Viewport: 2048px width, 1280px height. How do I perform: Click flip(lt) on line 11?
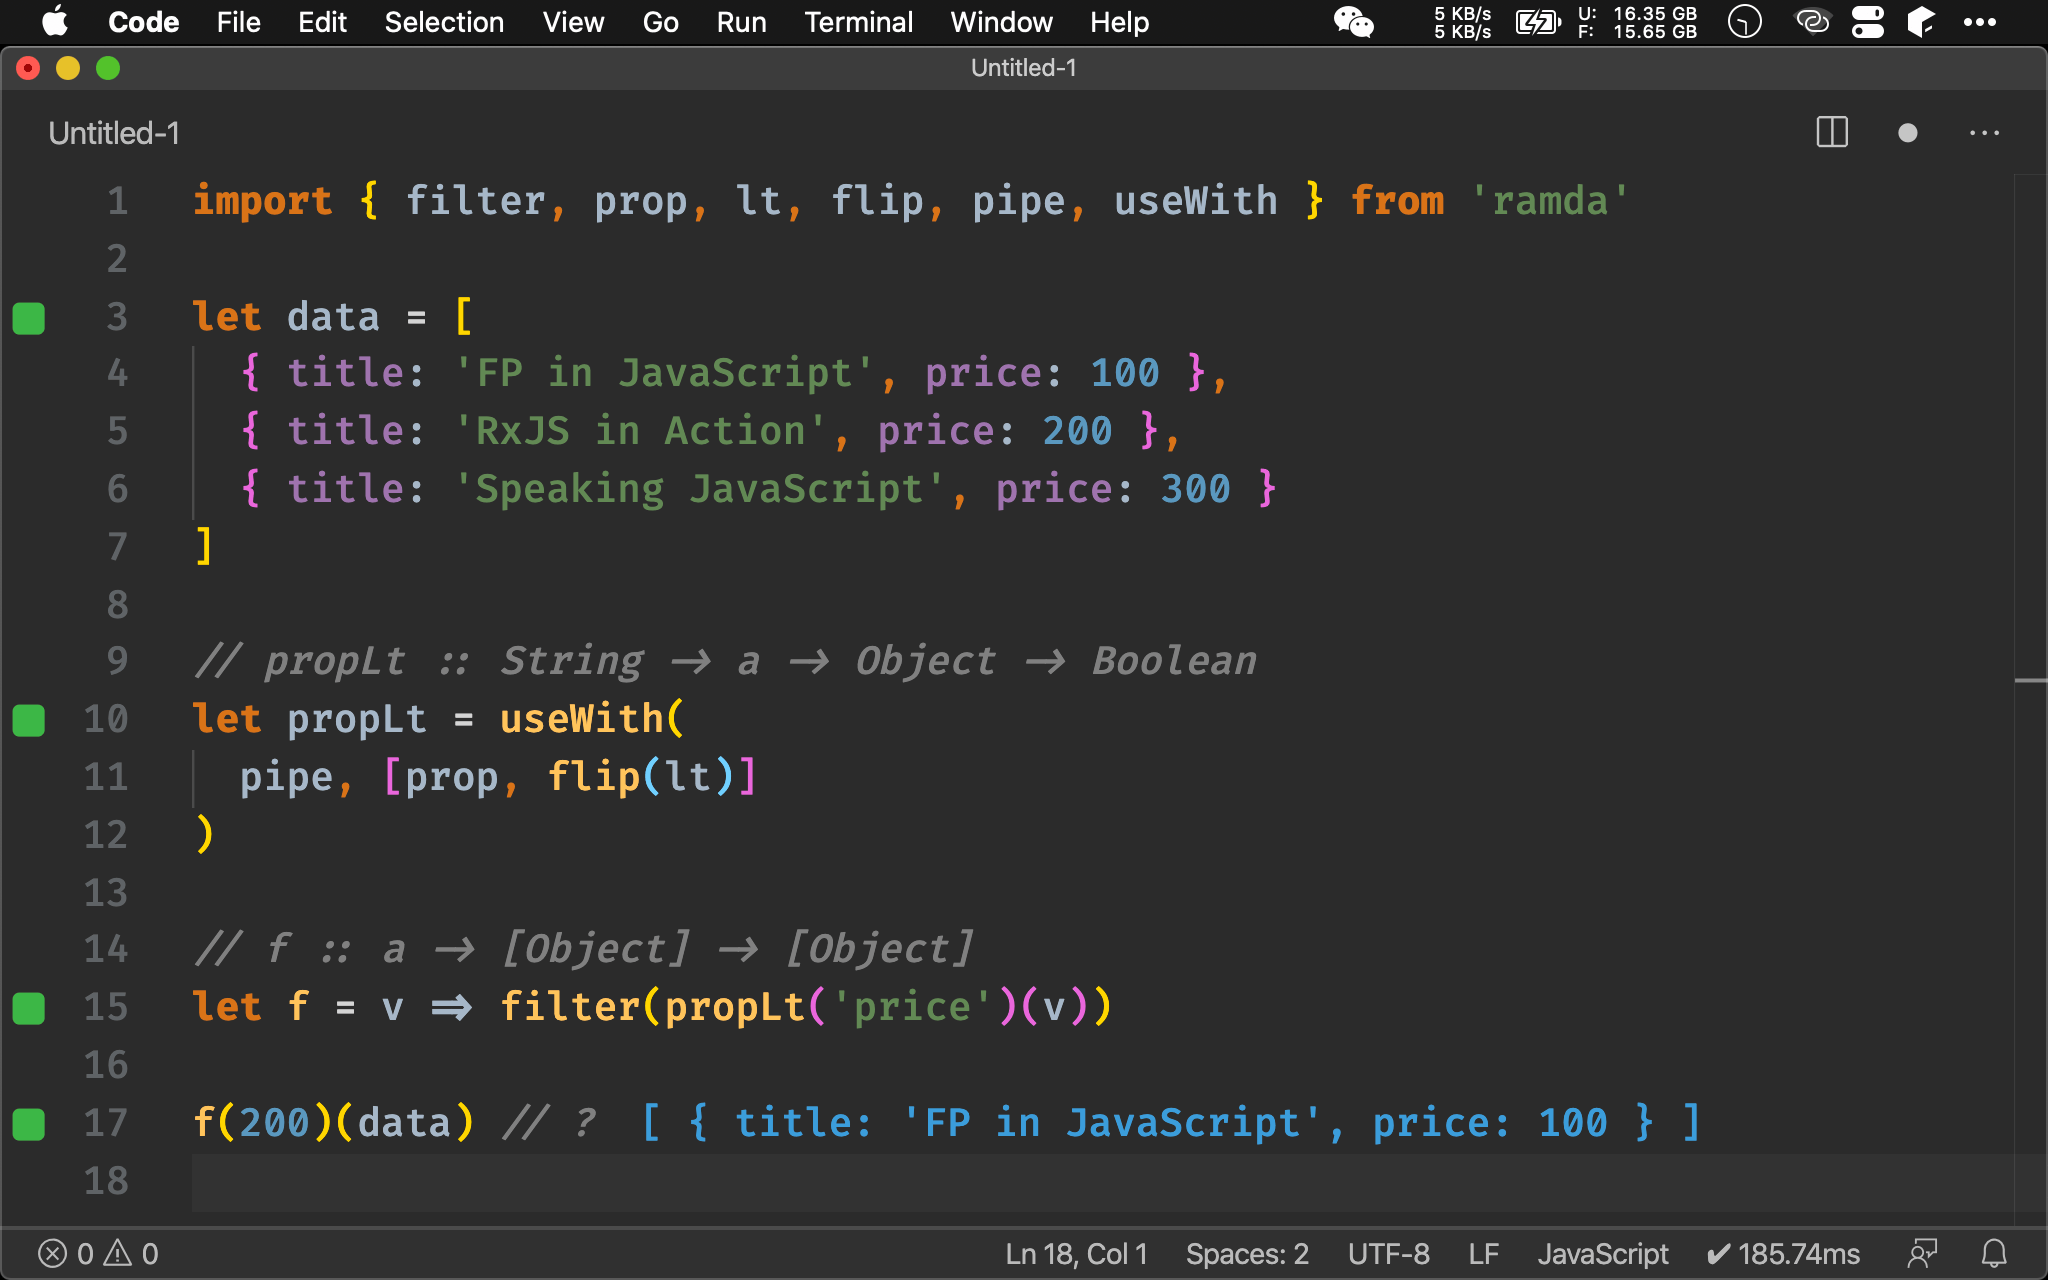(x=642, y=777)
